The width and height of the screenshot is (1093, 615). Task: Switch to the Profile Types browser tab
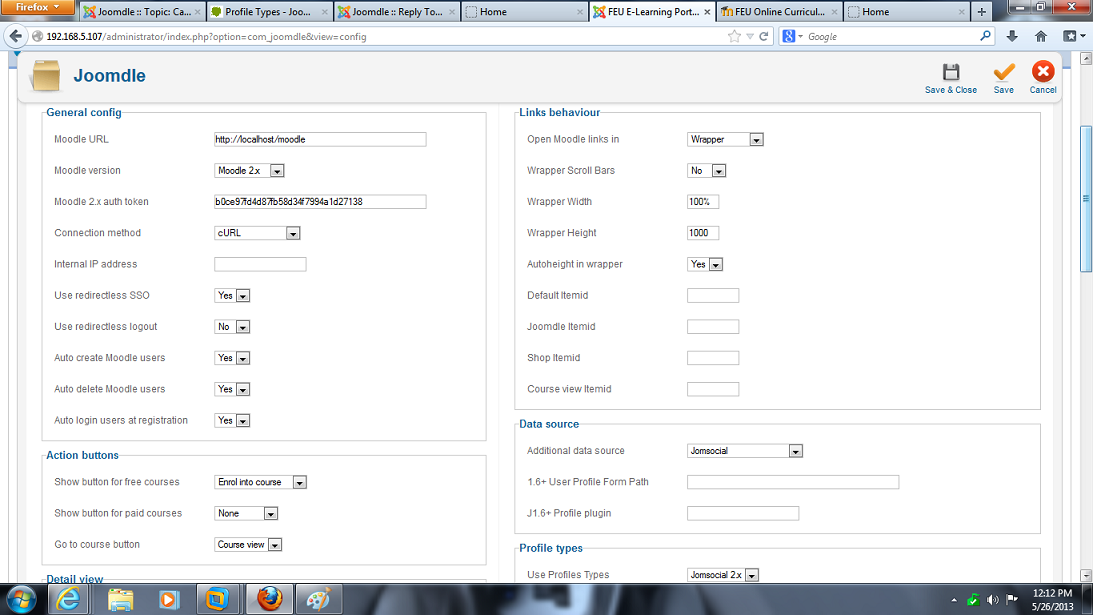268,12
